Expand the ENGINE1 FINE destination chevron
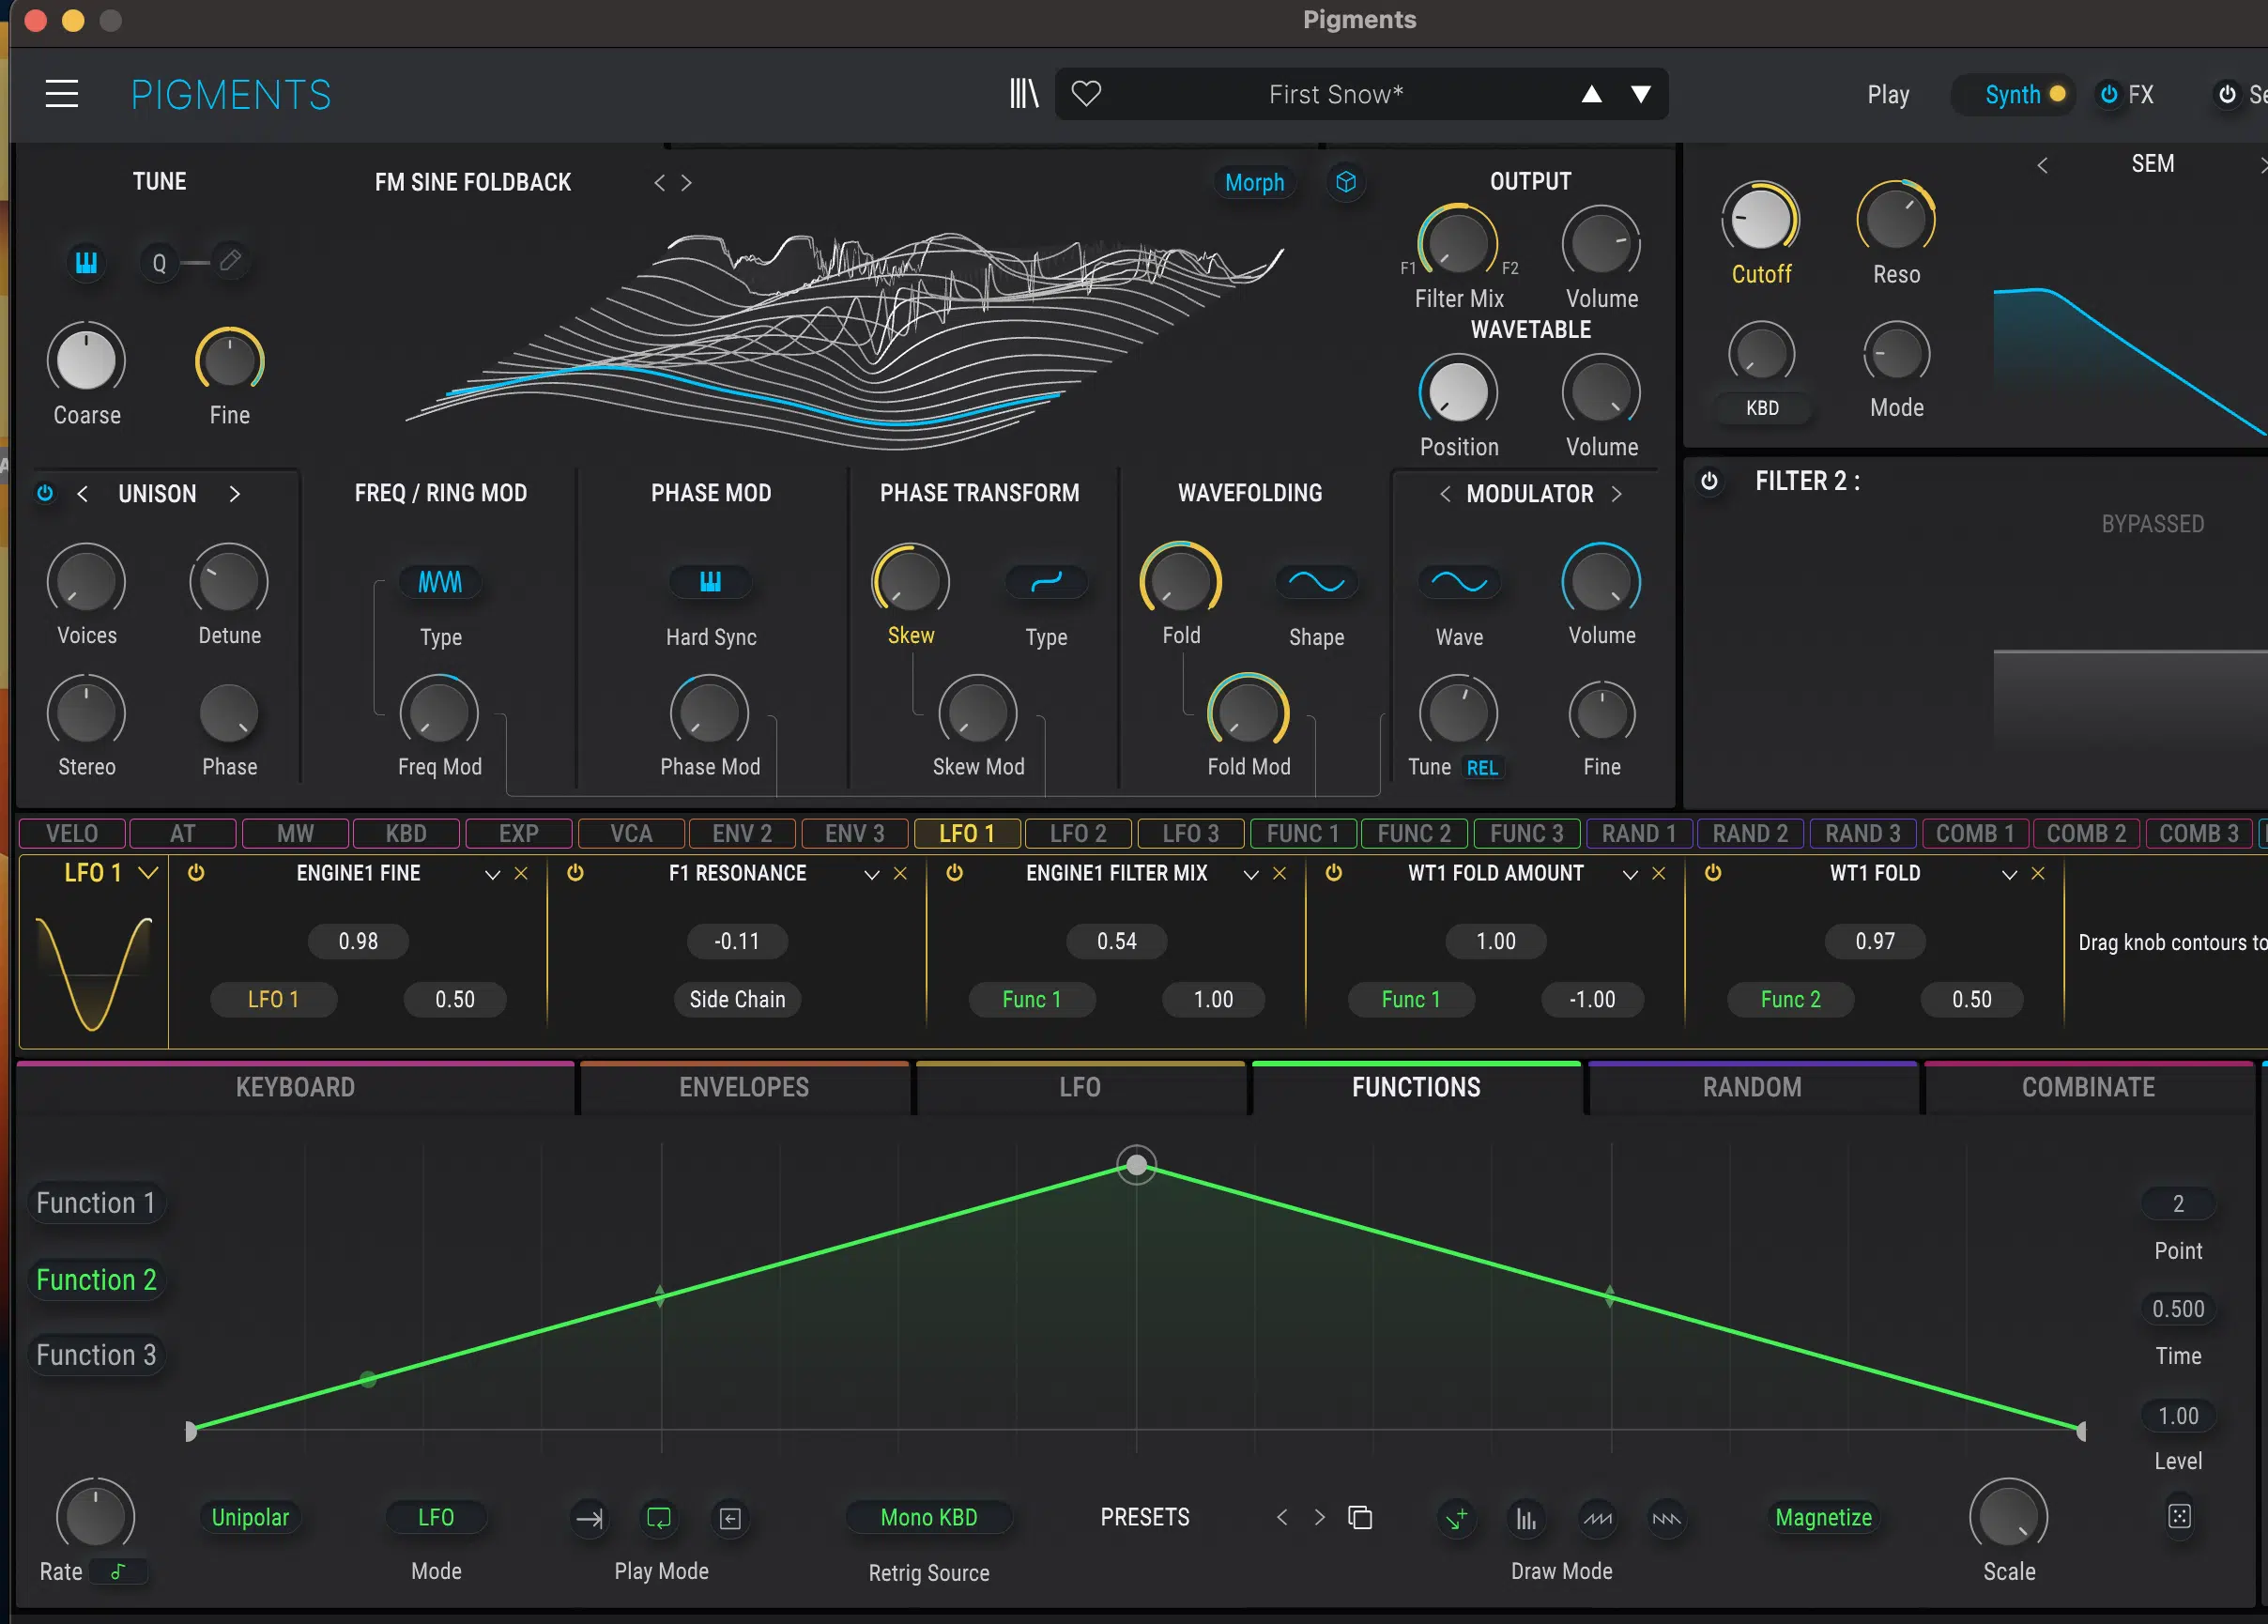Image resolution: width=2268 pixels, height=1624 pixels. pos(492,874)
